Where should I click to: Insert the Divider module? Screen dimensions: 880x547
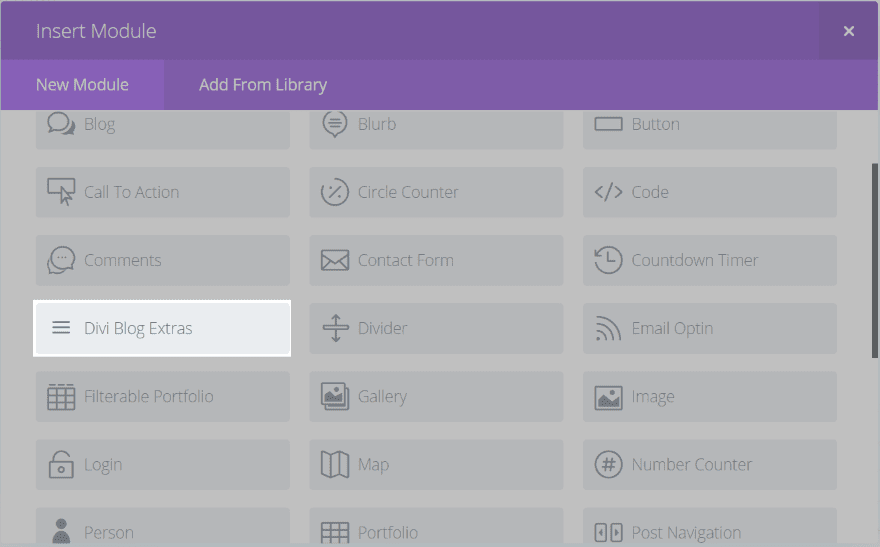(436, 328)
